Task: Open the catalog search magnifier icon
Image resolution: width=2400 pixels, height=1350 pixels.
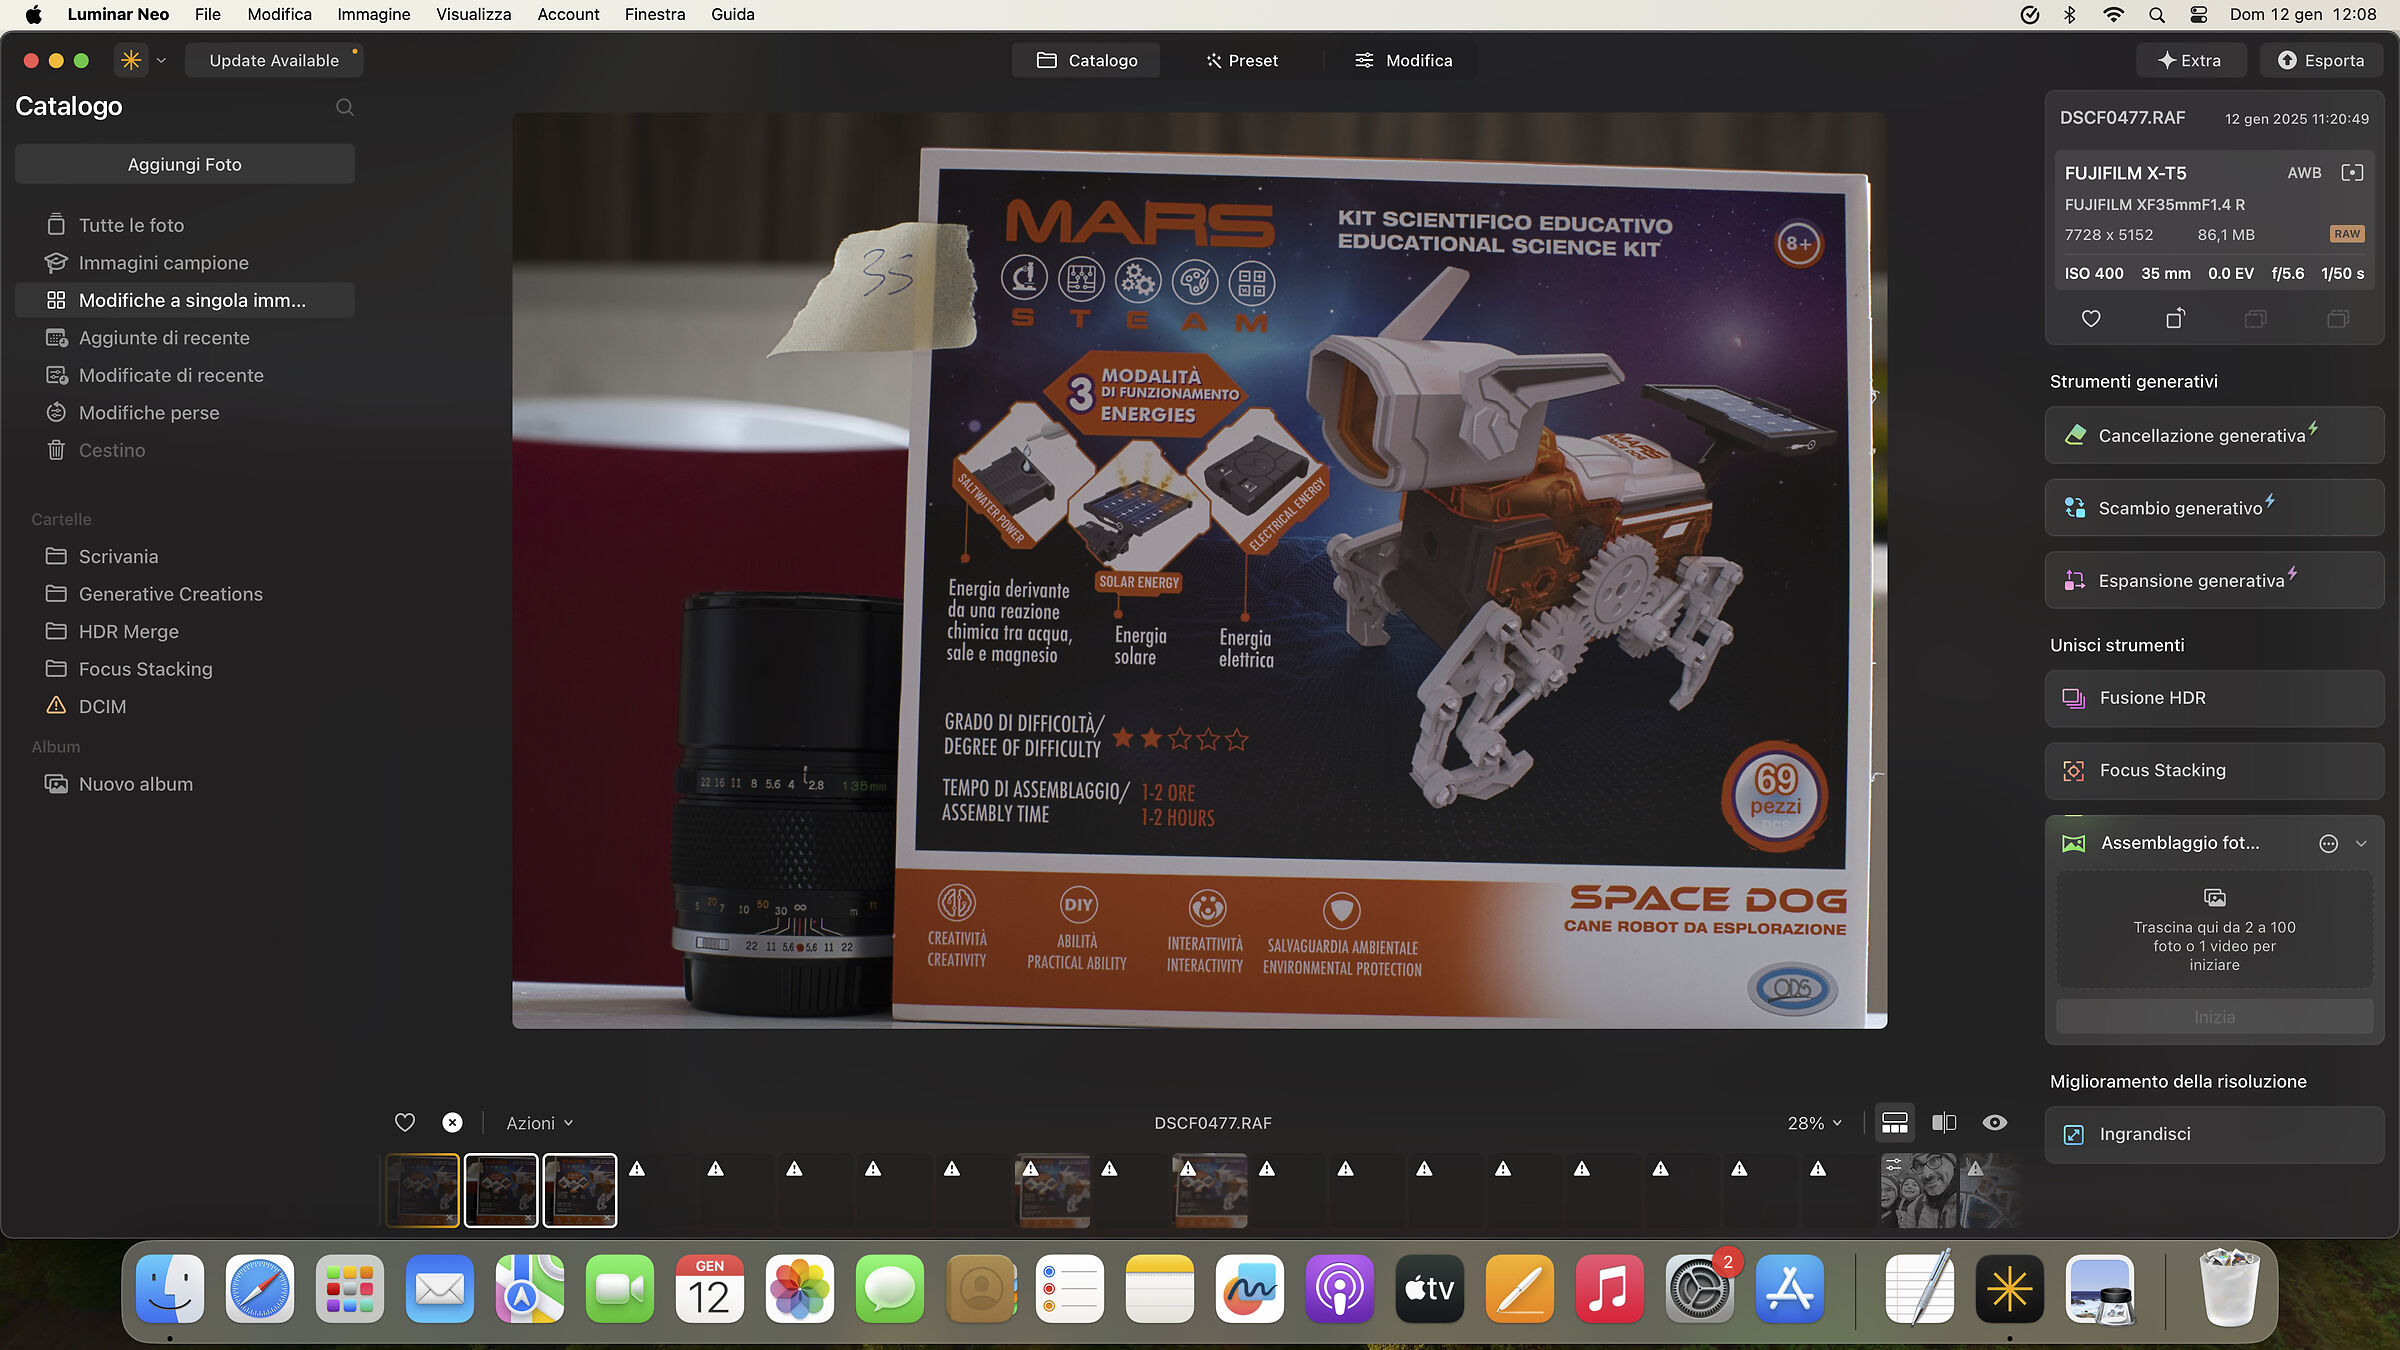Action: tap(345, 107)
